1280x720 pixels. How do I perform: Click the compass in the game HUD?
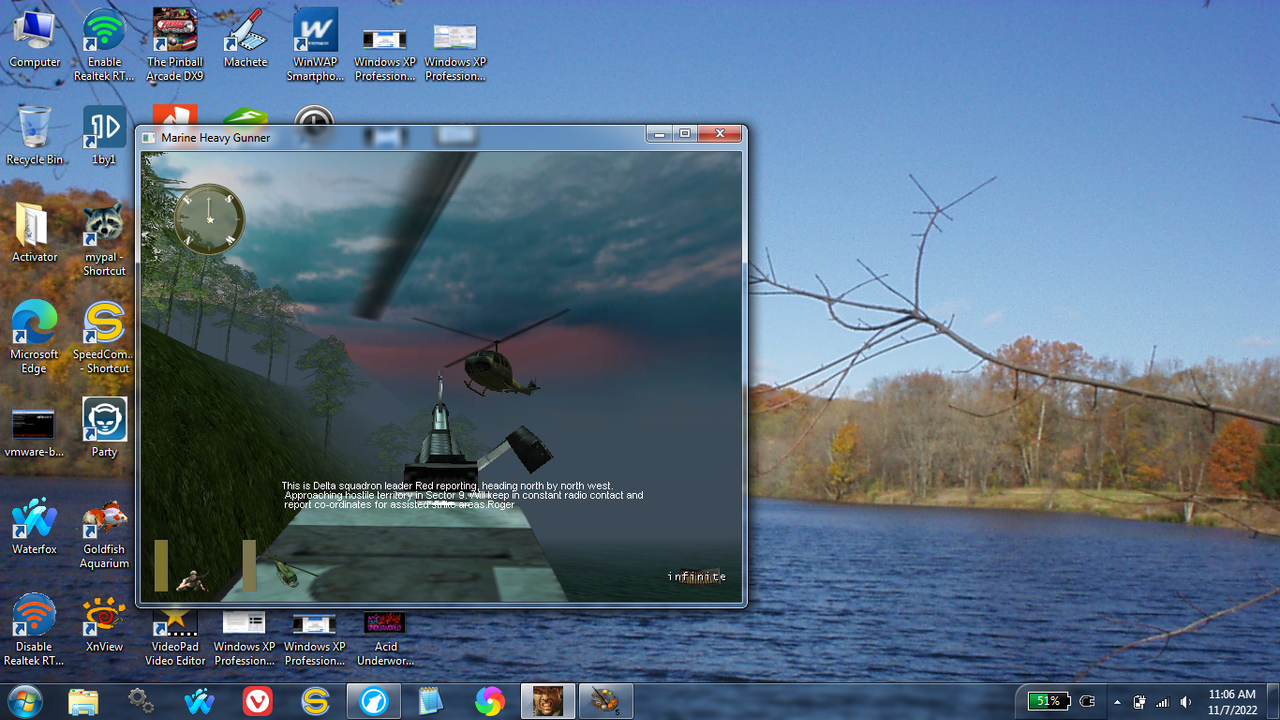210,219
